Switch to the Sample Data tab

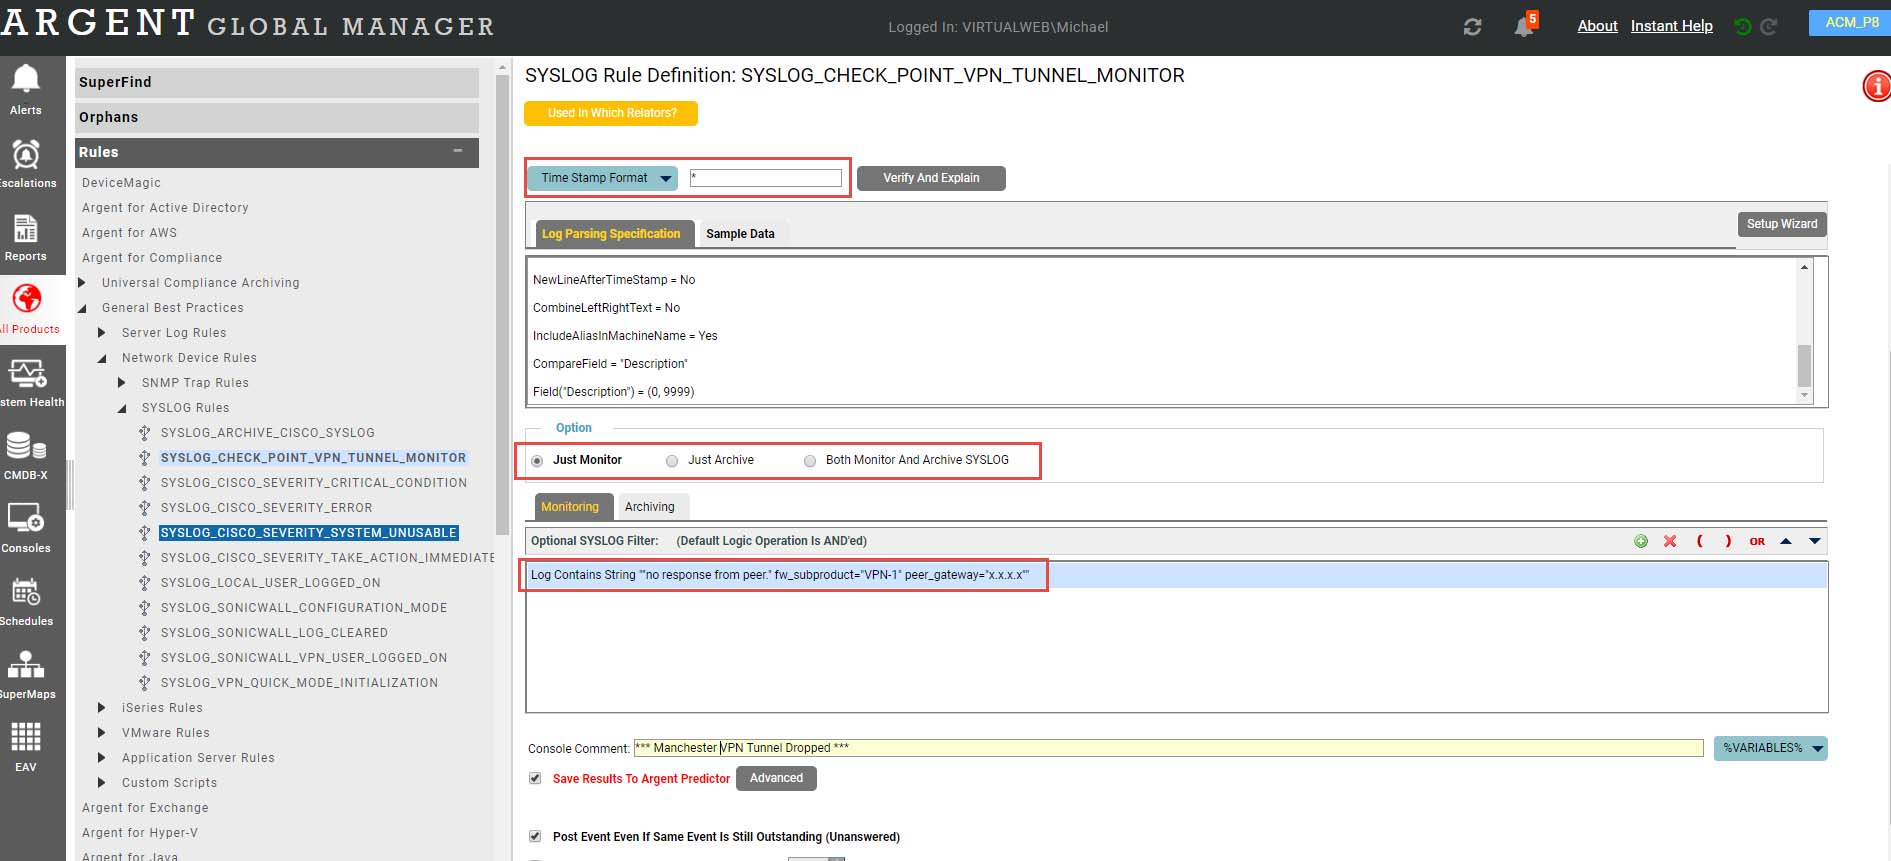tap(740, 234)
